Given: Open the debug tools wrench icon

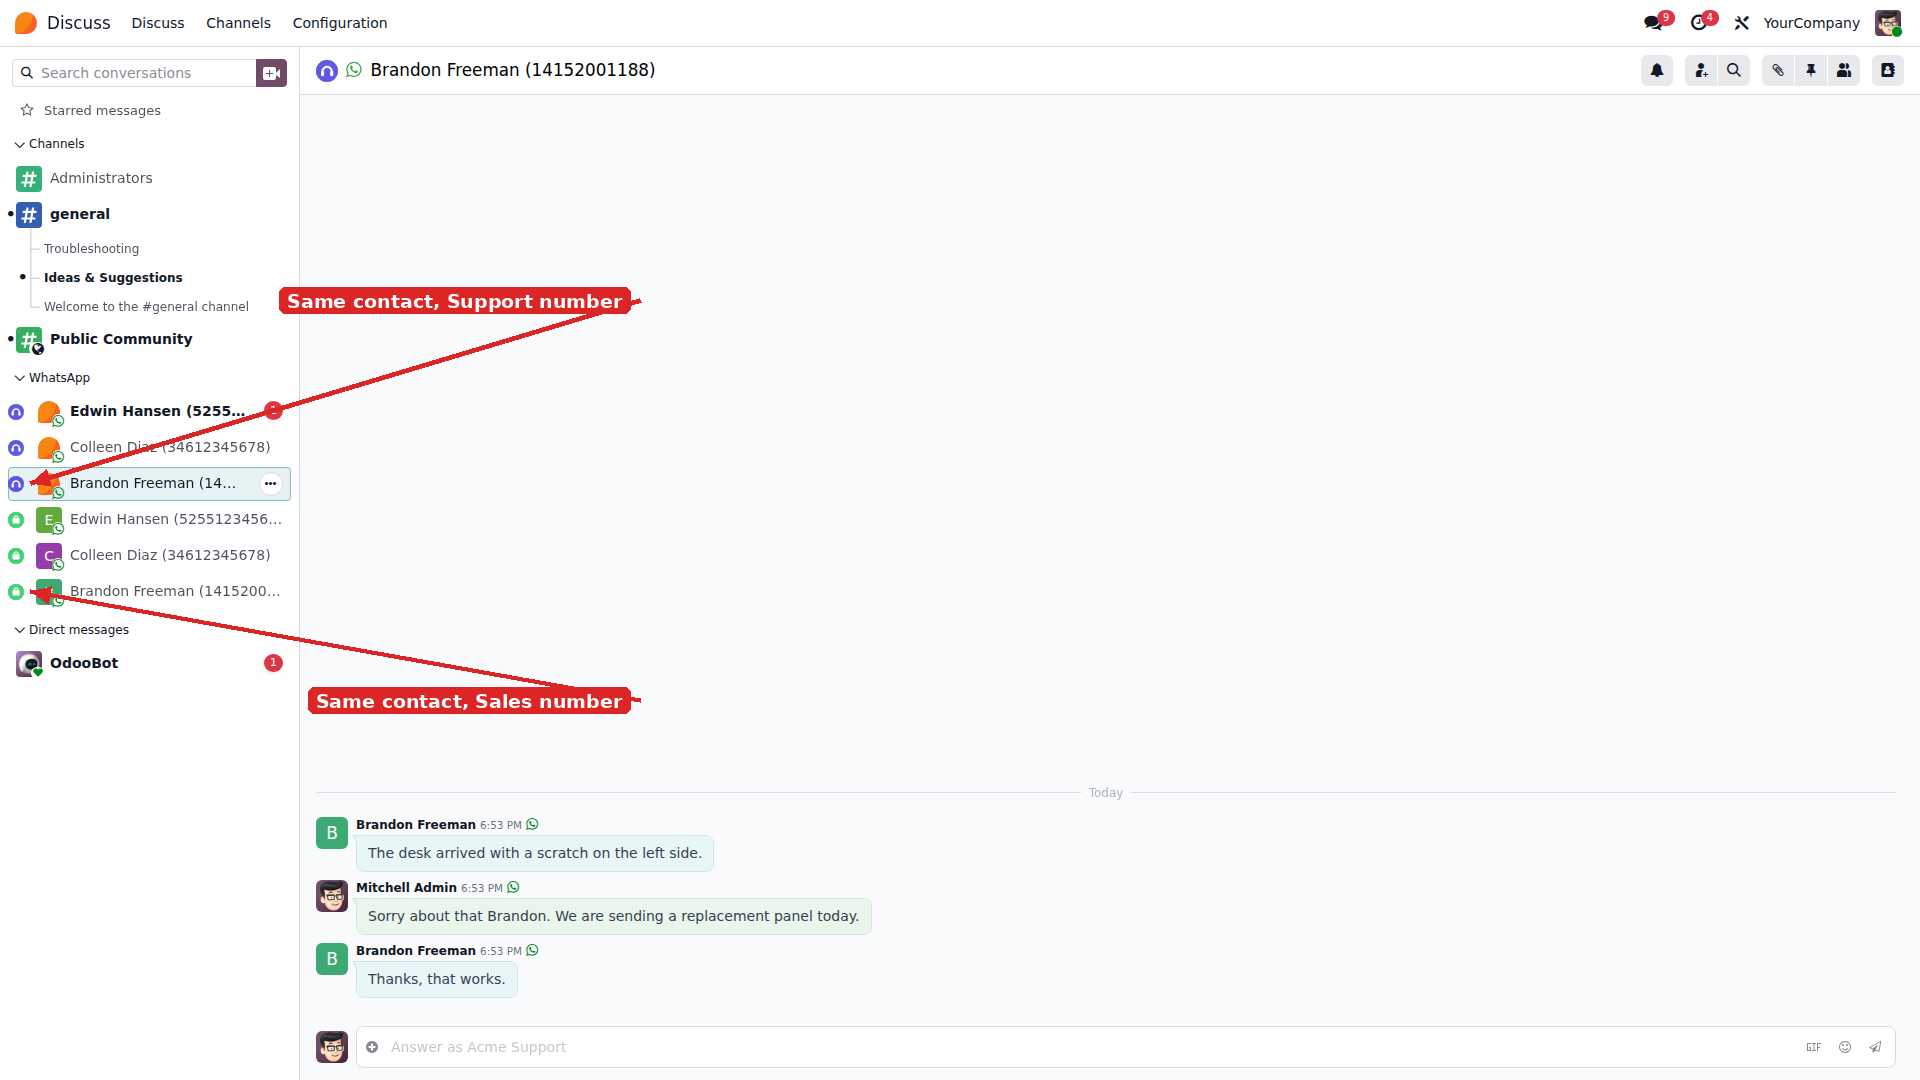Looking at the screenshot, I should point(1741,23).
